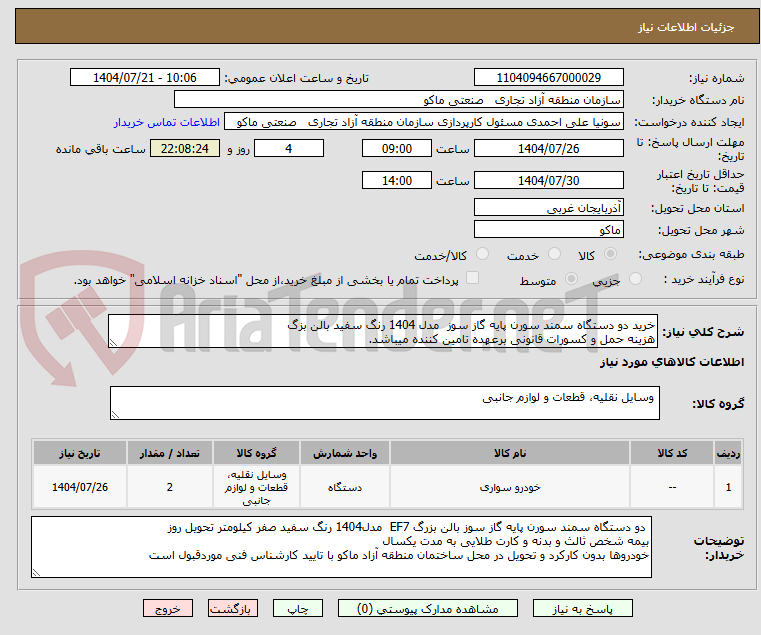Click the remaining time field 22:08:24
The image size is (761, 635).
click(184, 149)
